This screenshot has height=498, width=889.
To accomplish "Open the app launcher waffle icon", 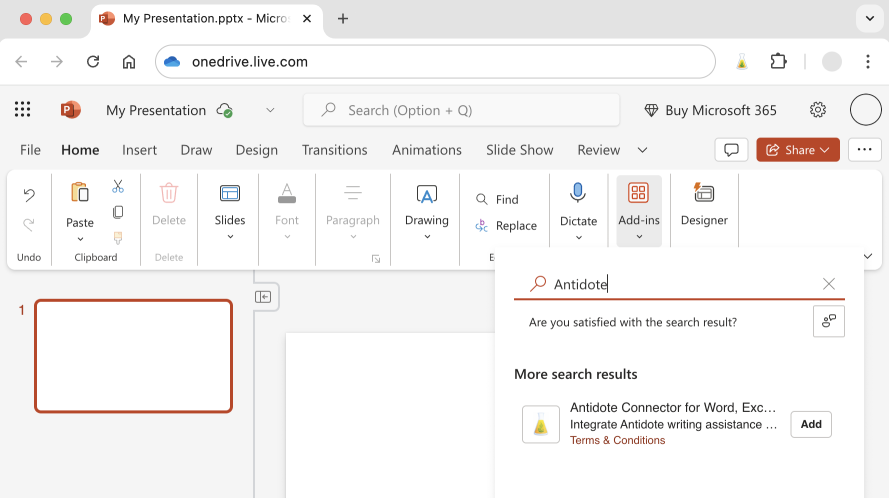I will [x=23, y=110].
